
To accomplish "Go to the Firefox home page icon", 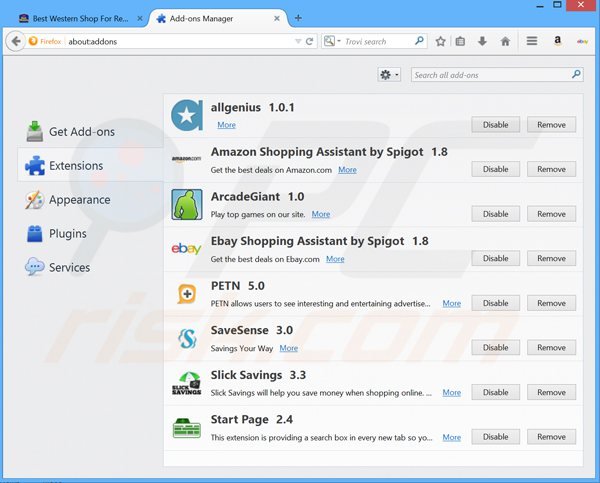I will tap(505, 41).
